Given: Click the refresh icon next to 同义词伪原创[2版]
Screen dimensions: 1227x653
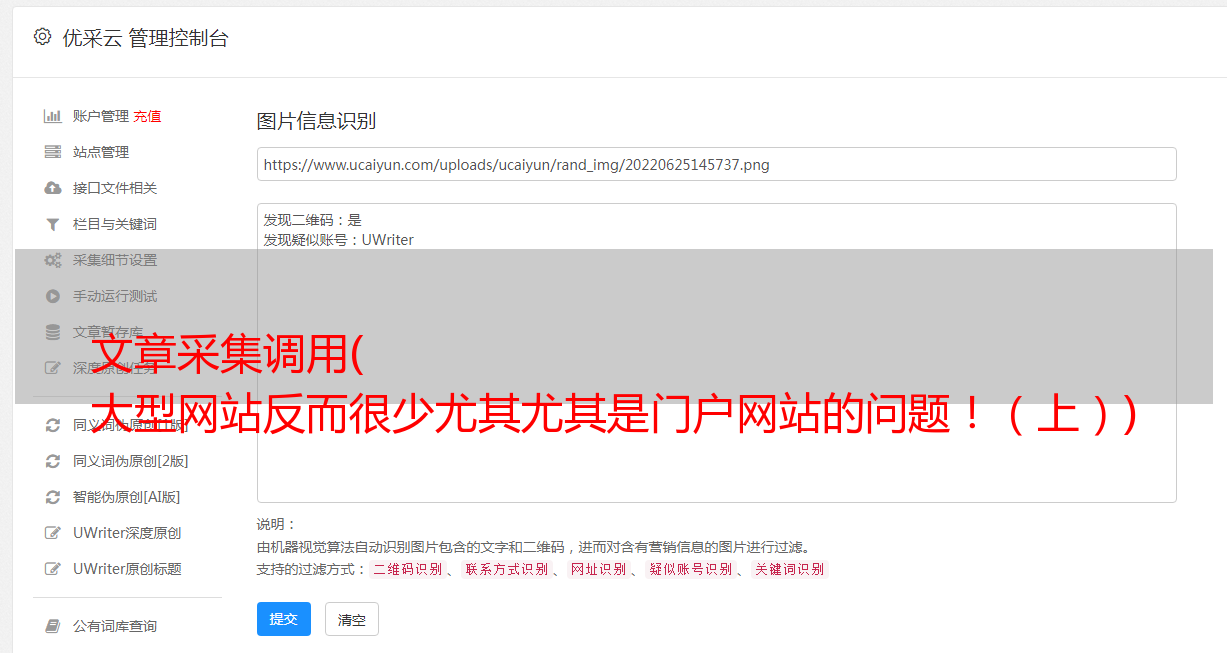Looking at the screenshot, I should tap(53, 461).
